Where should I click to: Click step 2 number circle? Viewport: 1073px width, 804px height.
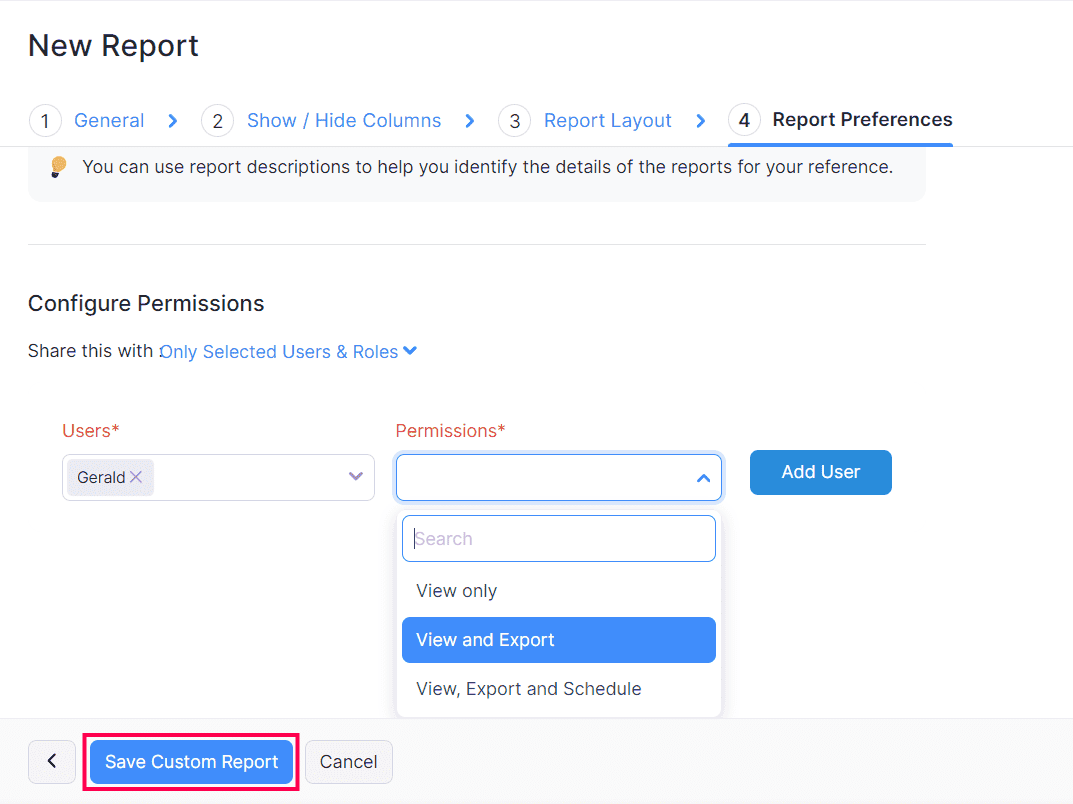click(x=217, y=121)
